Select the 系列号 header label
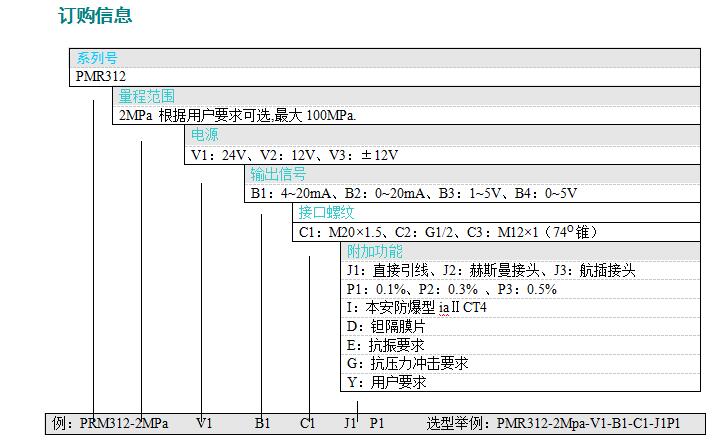718x444 pixels. [97, 58]
